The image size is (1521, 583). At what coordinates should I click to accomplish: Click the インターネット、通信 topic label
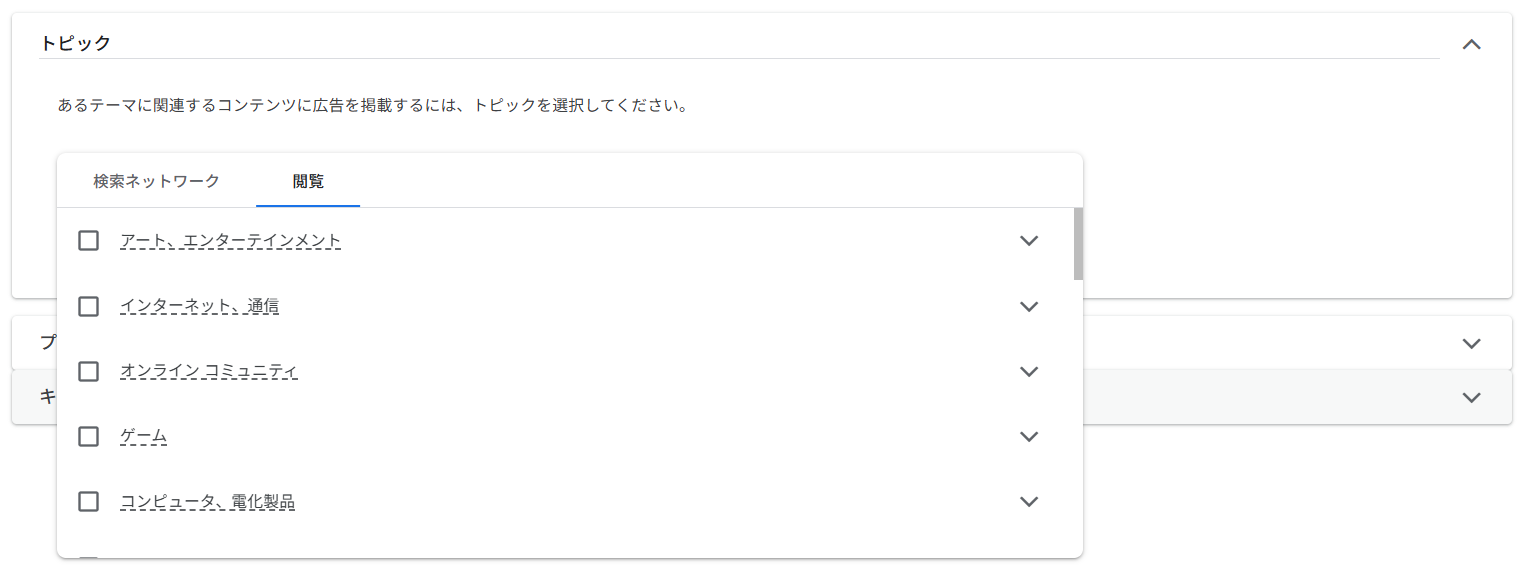click(x=199, y=306)
